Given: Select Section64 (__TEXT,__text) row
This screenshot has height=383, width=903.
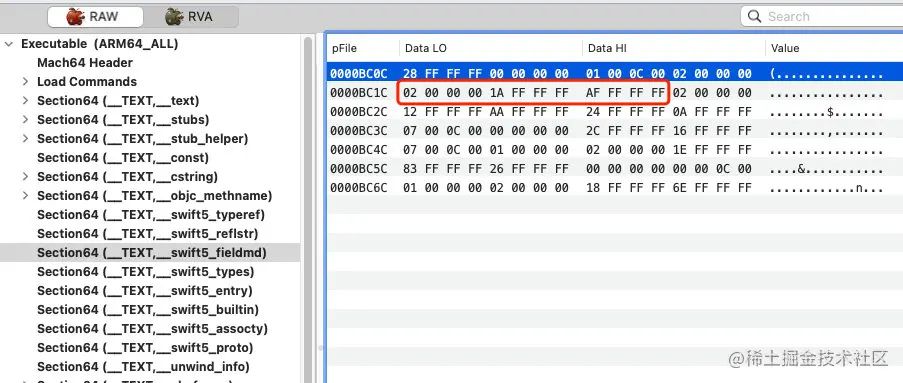Looking at the screenshot, I should [118, 101].
